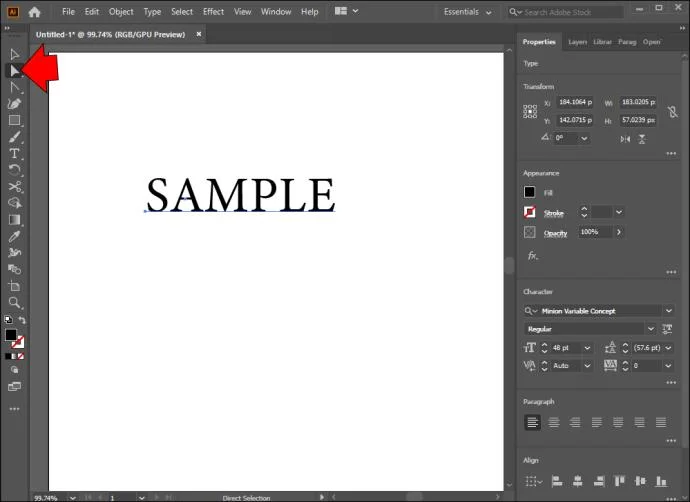Switch to the Layers panel tab
This screenshot has width=690, height=502.
point(577,42)
